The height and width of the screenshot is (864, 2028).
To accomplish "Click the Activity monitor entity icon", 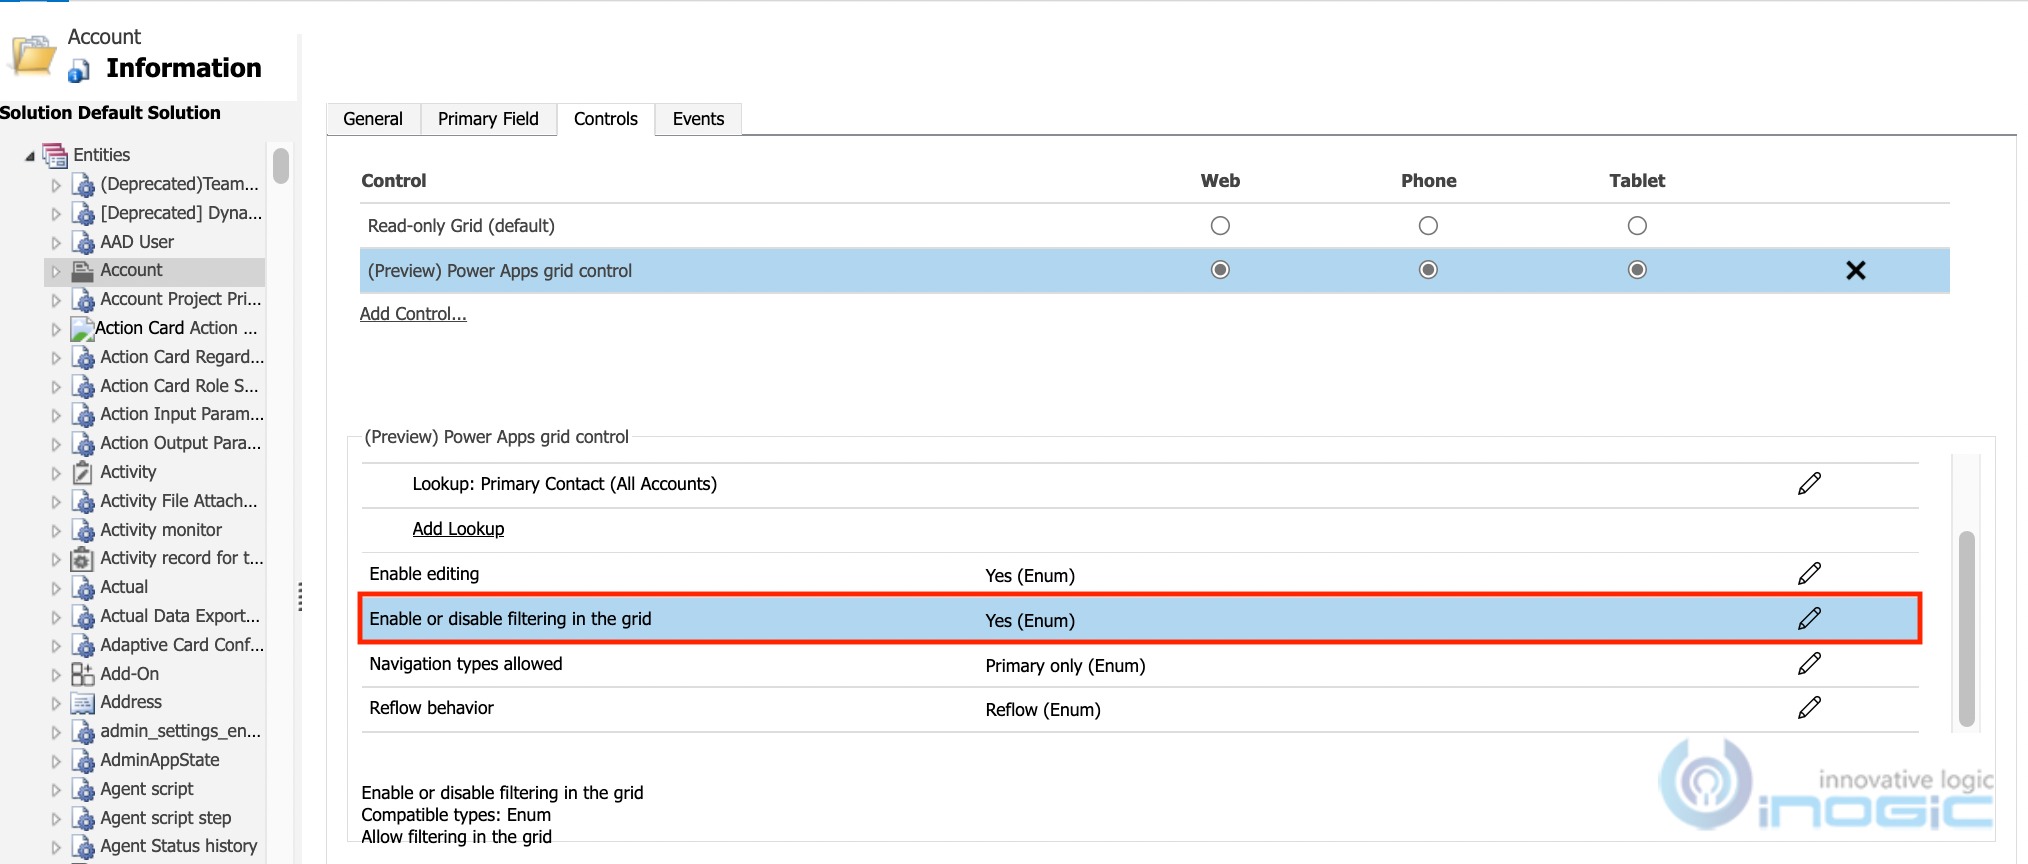I will click(83, 531).
